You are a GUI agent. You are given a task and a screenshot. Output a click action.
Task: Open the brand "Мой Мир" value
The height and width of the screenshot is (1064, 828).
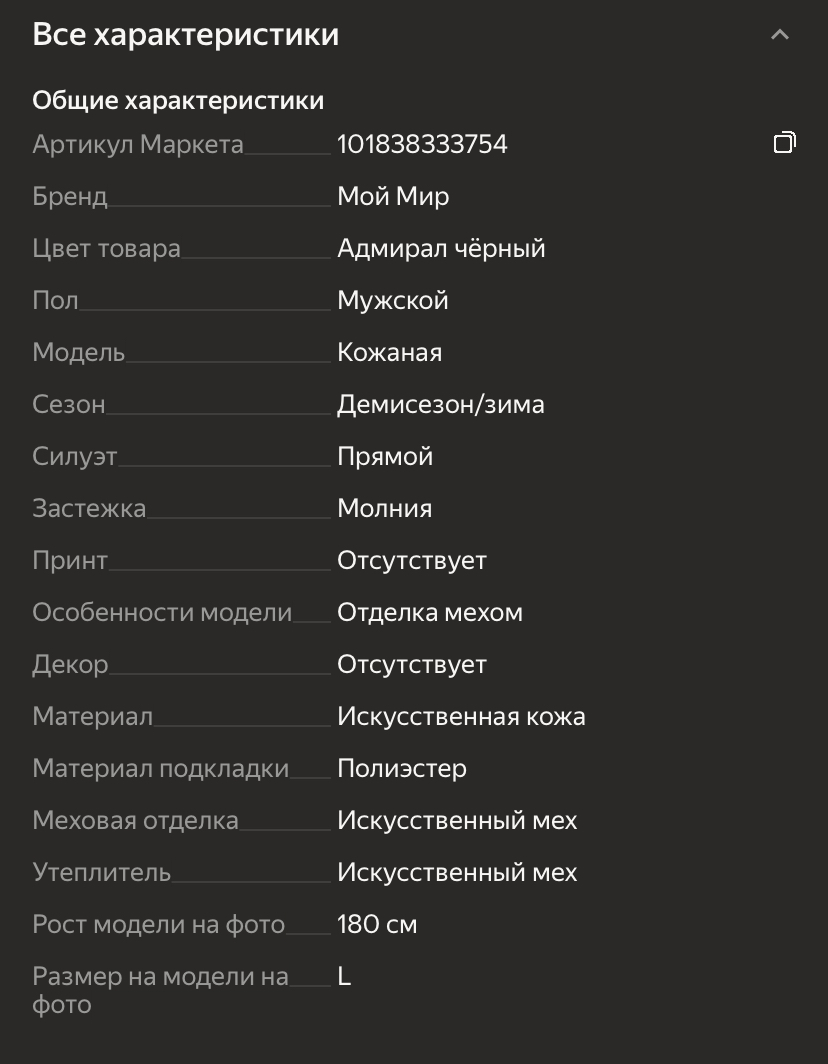[393, 197]
